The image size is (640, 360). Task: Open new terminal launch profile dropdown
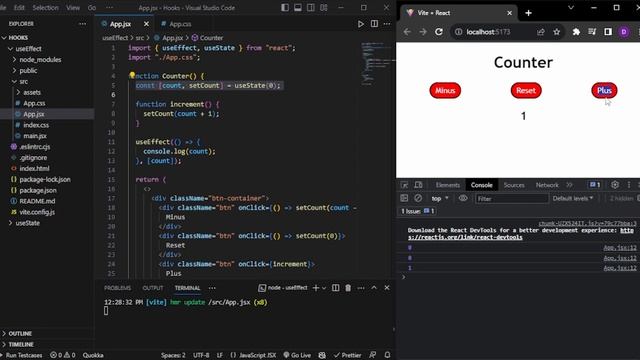pos(324,288)
